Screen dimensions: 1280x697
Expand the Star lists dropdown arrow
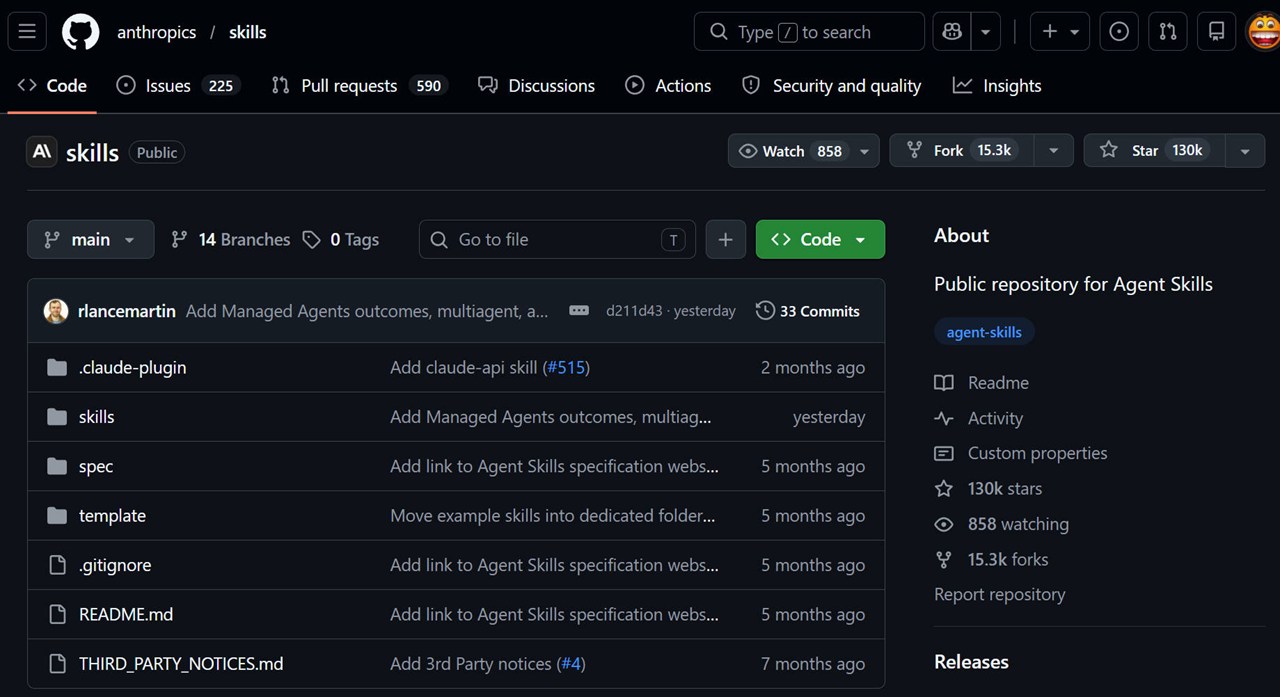click(x=1245, y=151)
